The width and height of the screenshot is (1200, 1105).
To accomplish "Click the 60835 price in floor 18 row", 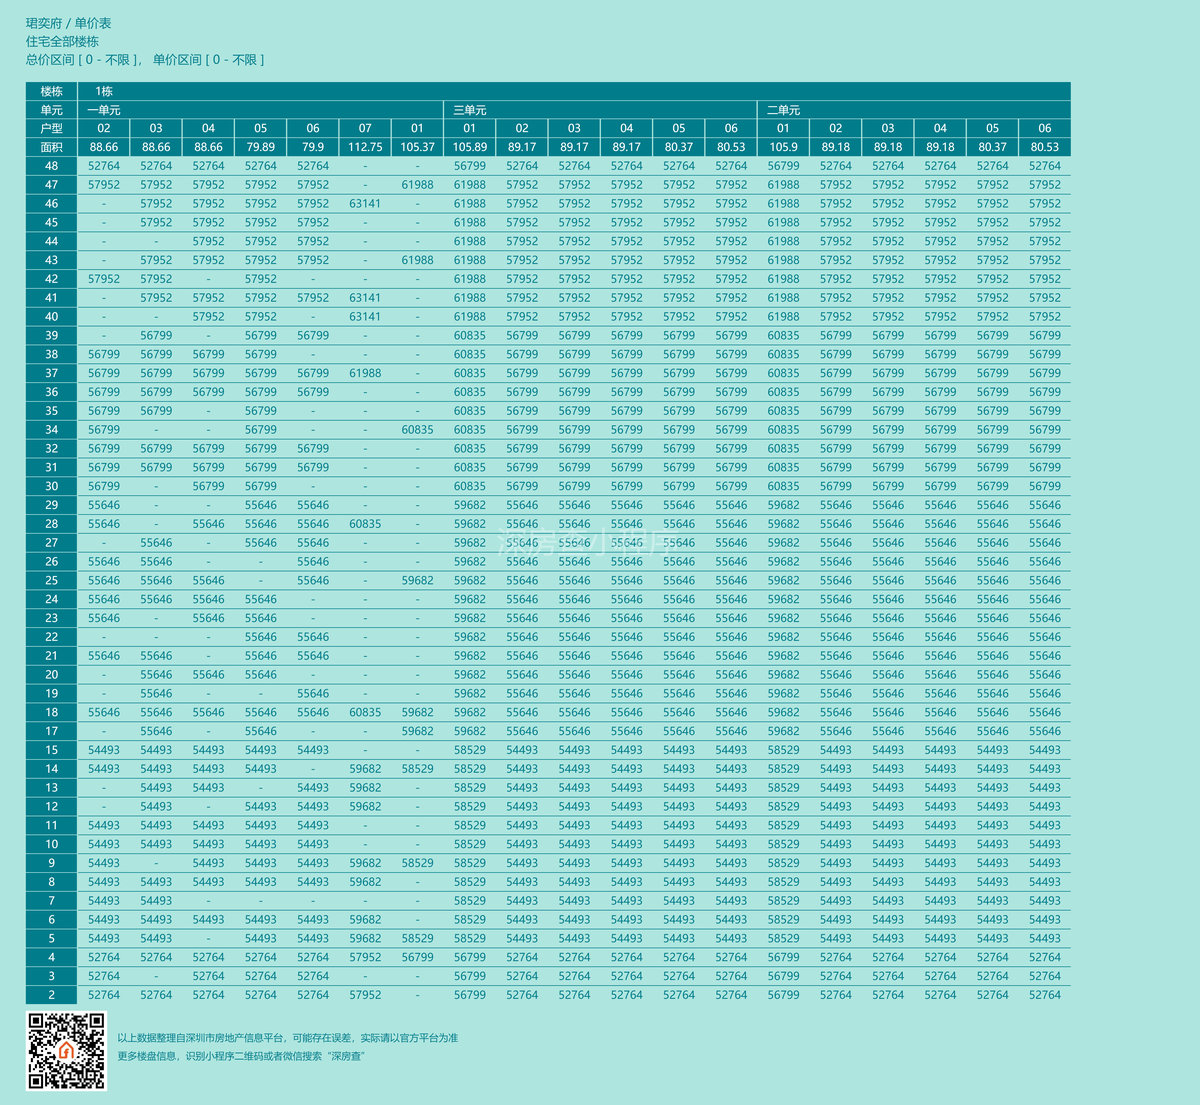I will point(365,712).
